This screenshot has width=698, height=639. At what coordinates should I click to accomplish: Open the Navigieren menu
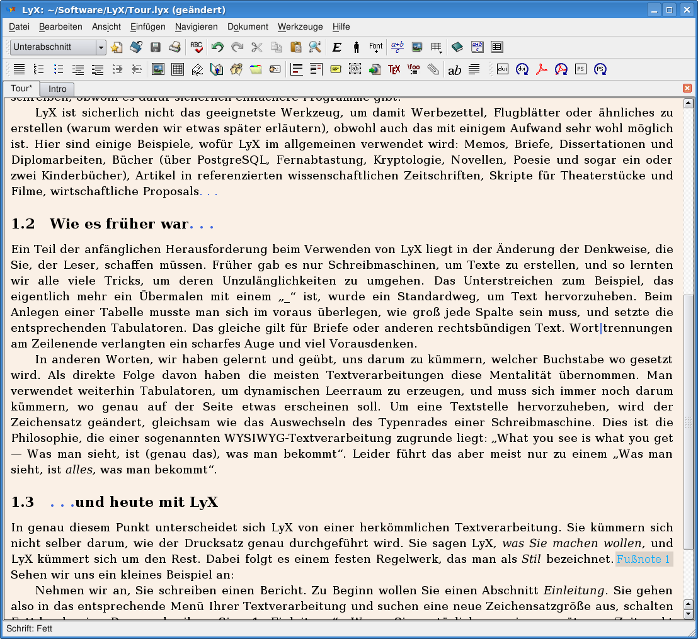point(196,27)
